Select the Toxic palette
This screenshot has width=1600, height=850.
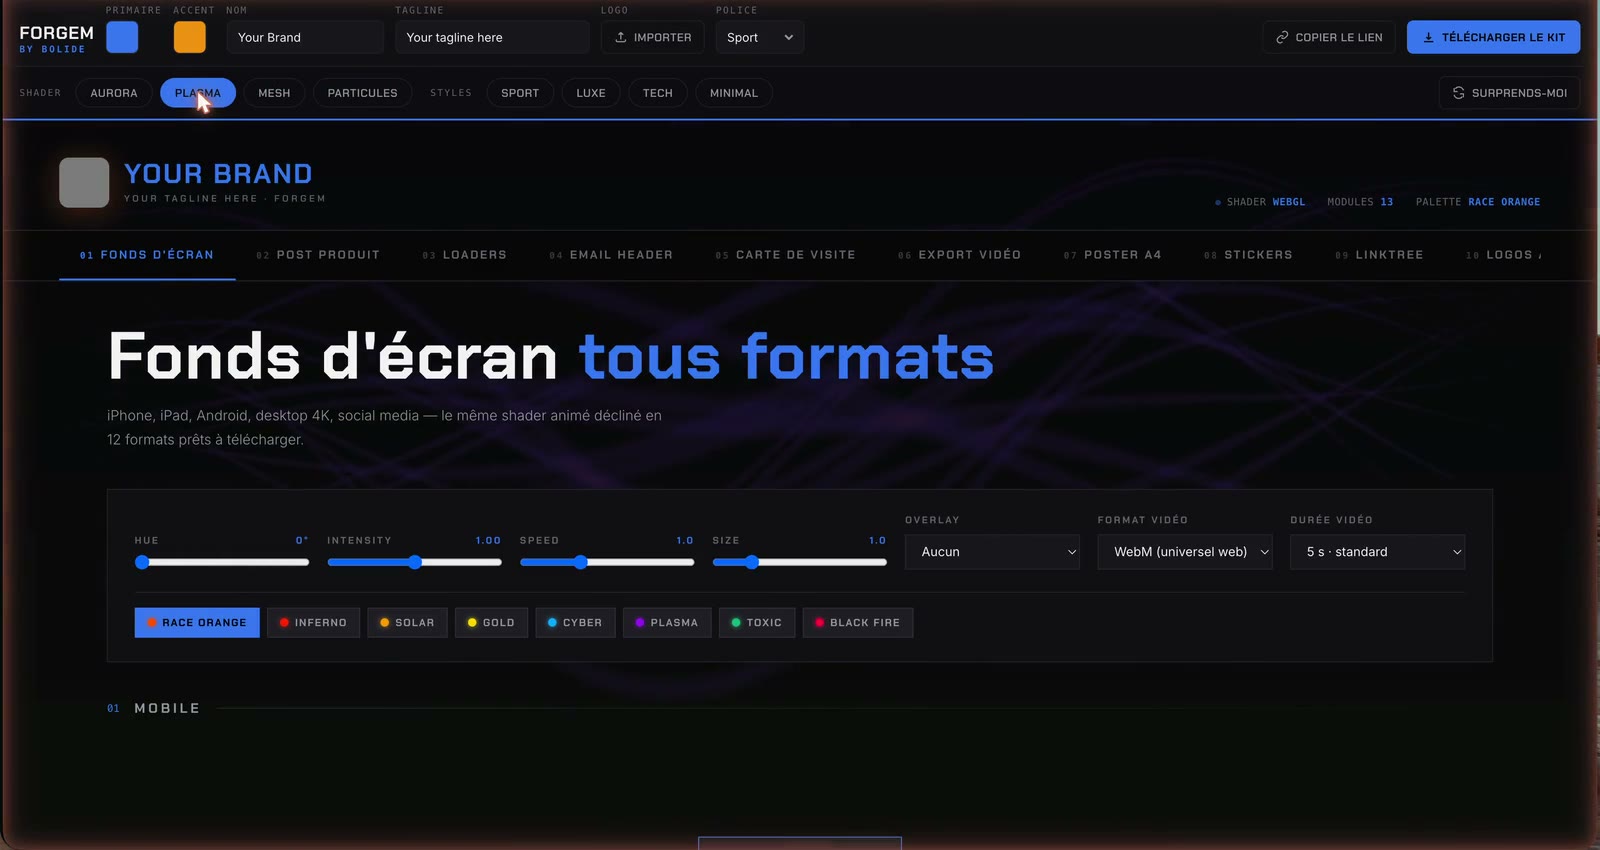(757, 623)
